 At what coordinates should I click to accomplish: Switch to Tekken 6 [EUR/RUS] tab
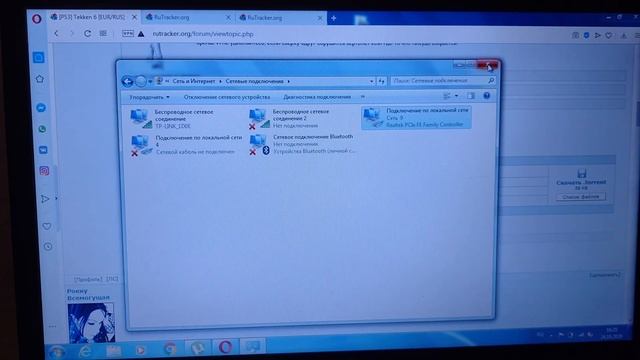coord(91,17)
